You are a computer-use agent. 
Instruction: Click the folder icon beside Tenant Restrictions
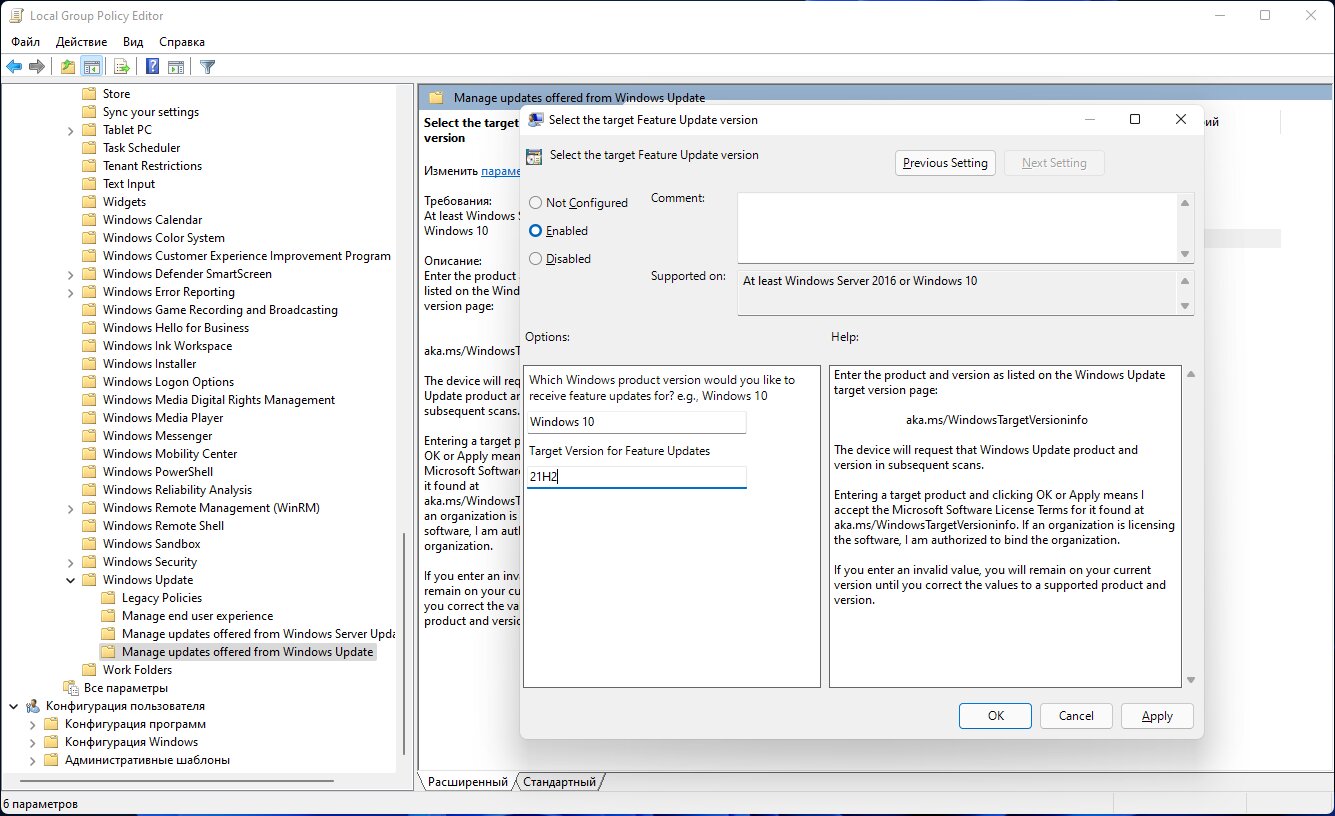pyautogui.click(x=89, y=166)
